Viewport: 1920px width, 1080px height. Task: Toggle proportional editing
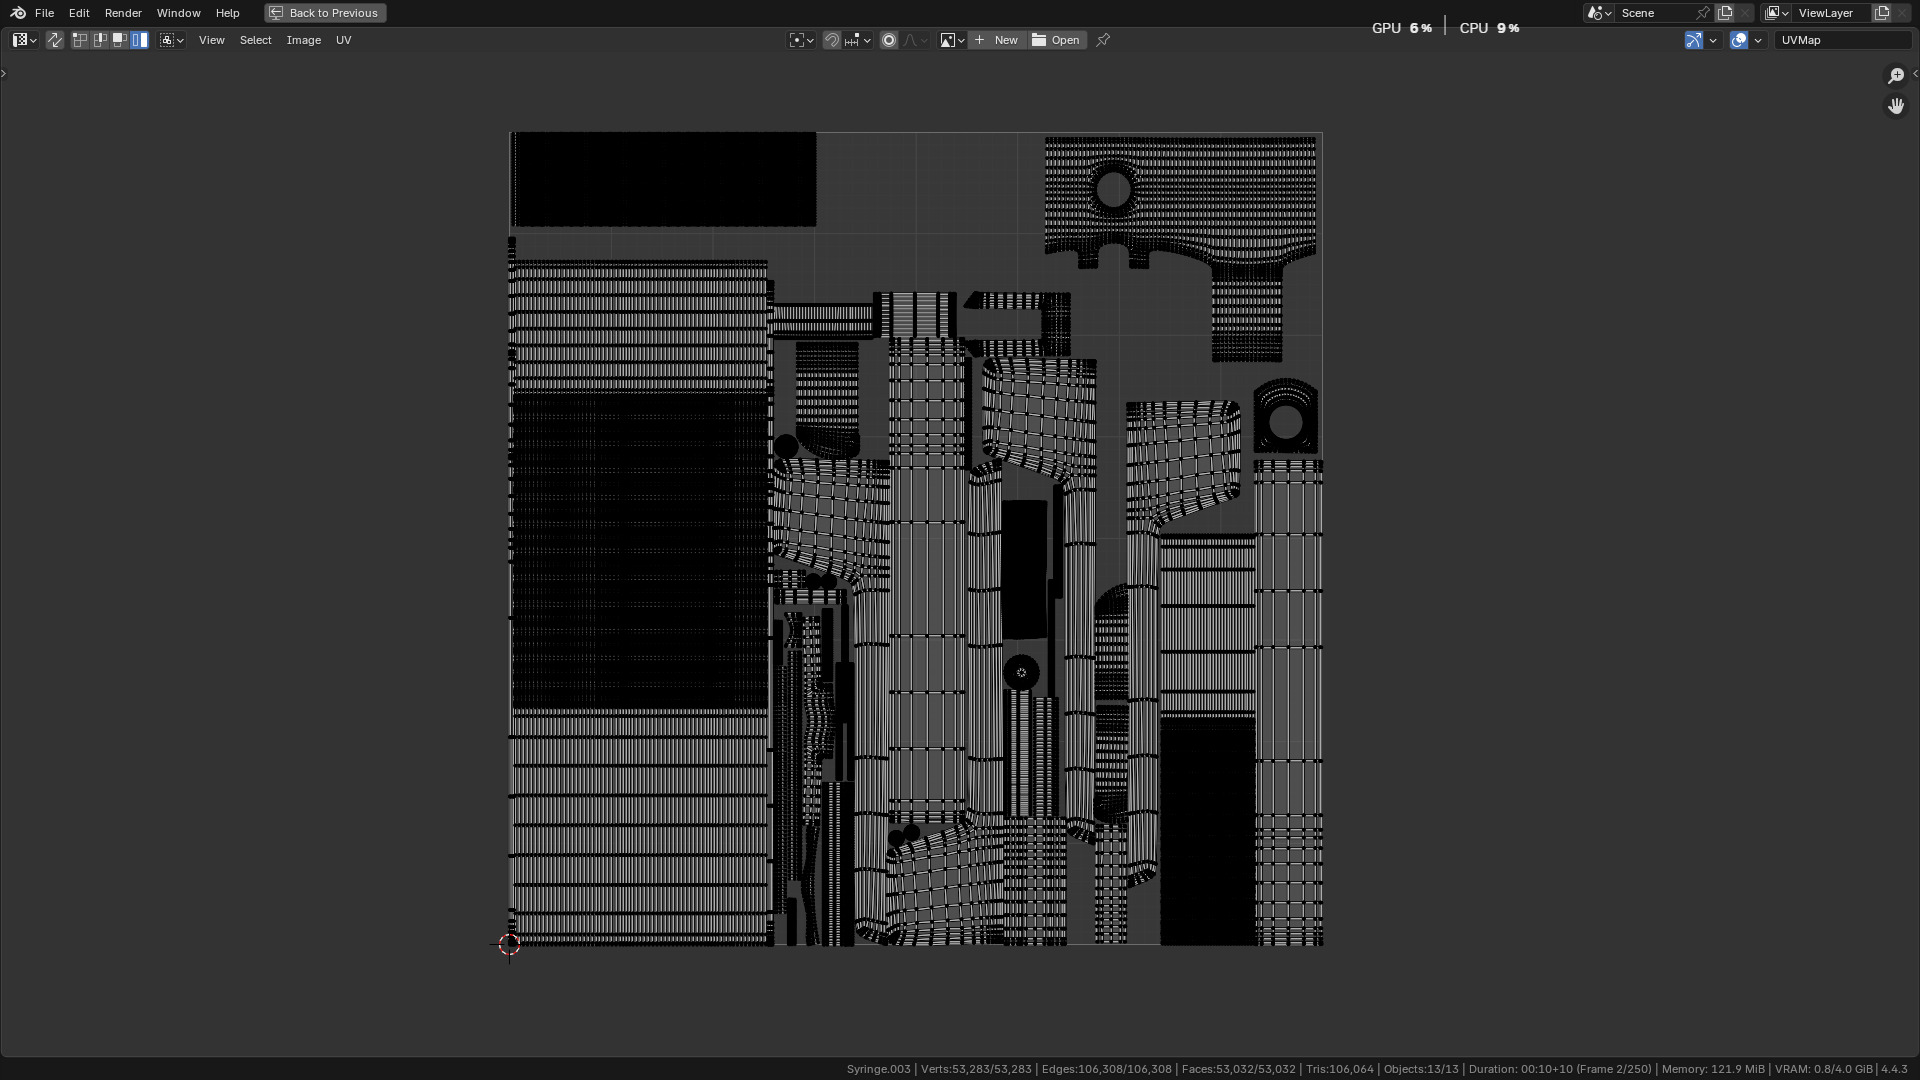[x=888, y=40]
